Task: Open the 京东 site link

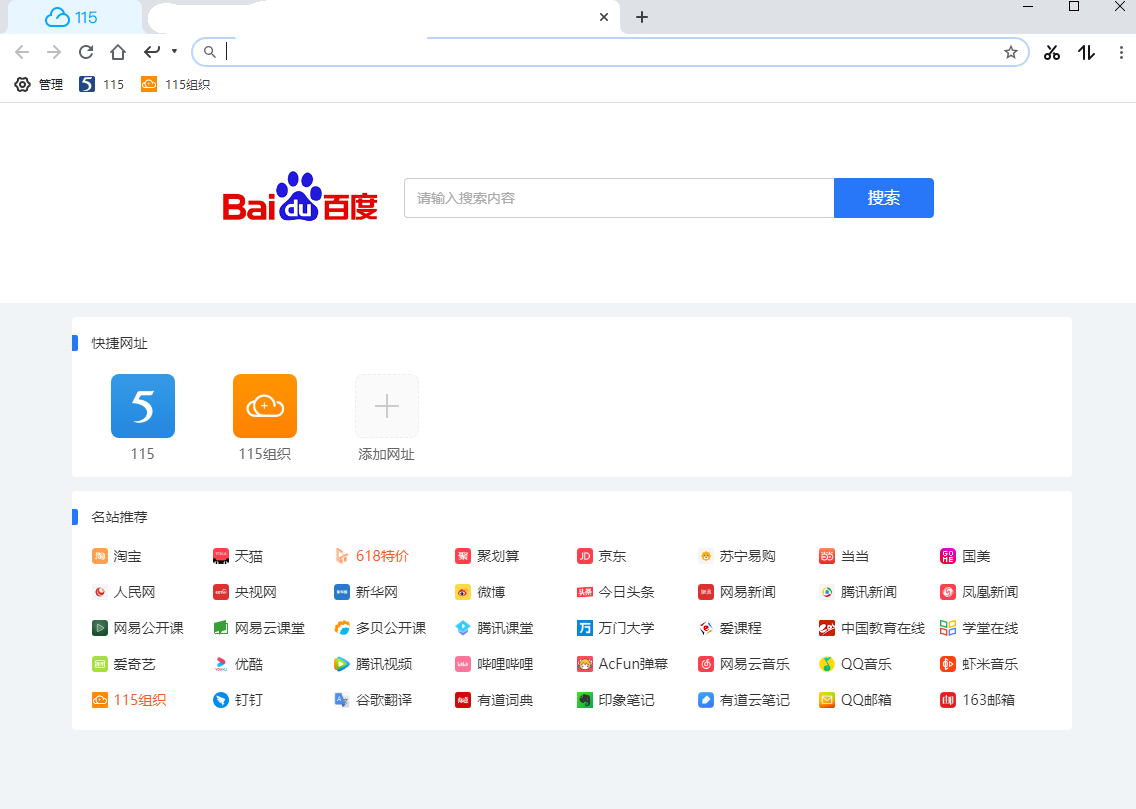Action: point(601,556)
